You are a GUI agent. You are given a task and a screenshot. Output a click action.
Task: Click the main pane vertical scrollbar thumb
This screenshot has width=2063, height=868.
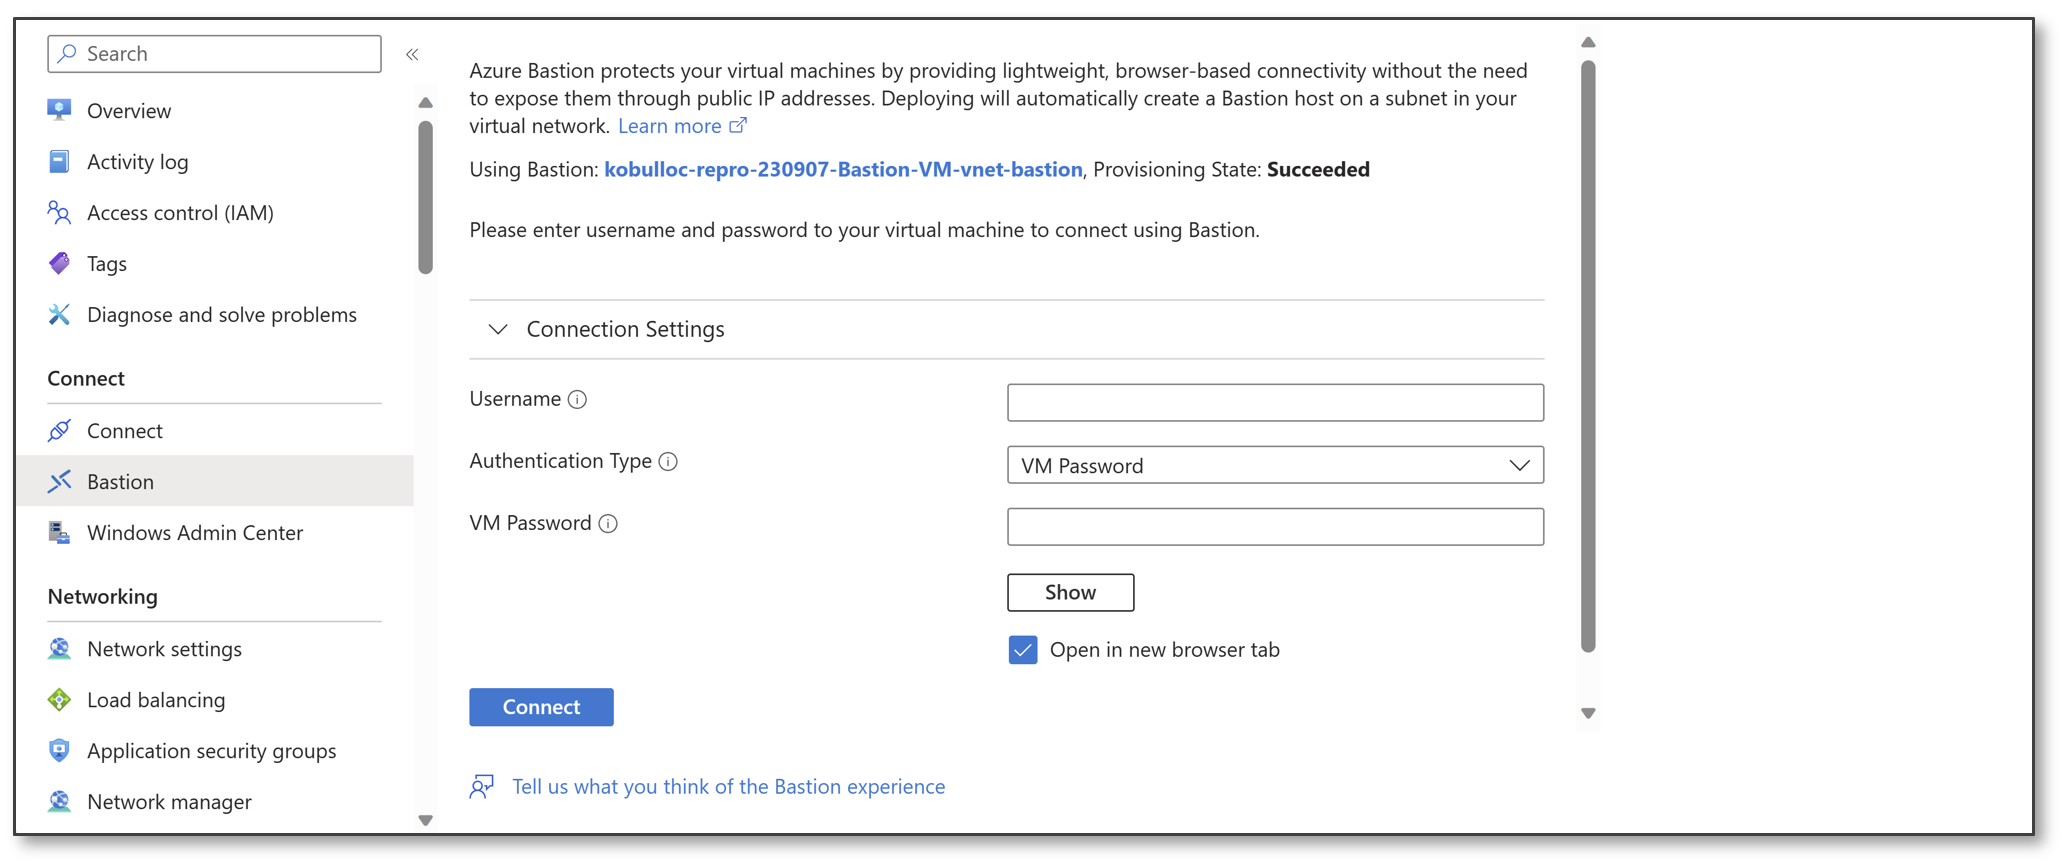click(1588, 356)
